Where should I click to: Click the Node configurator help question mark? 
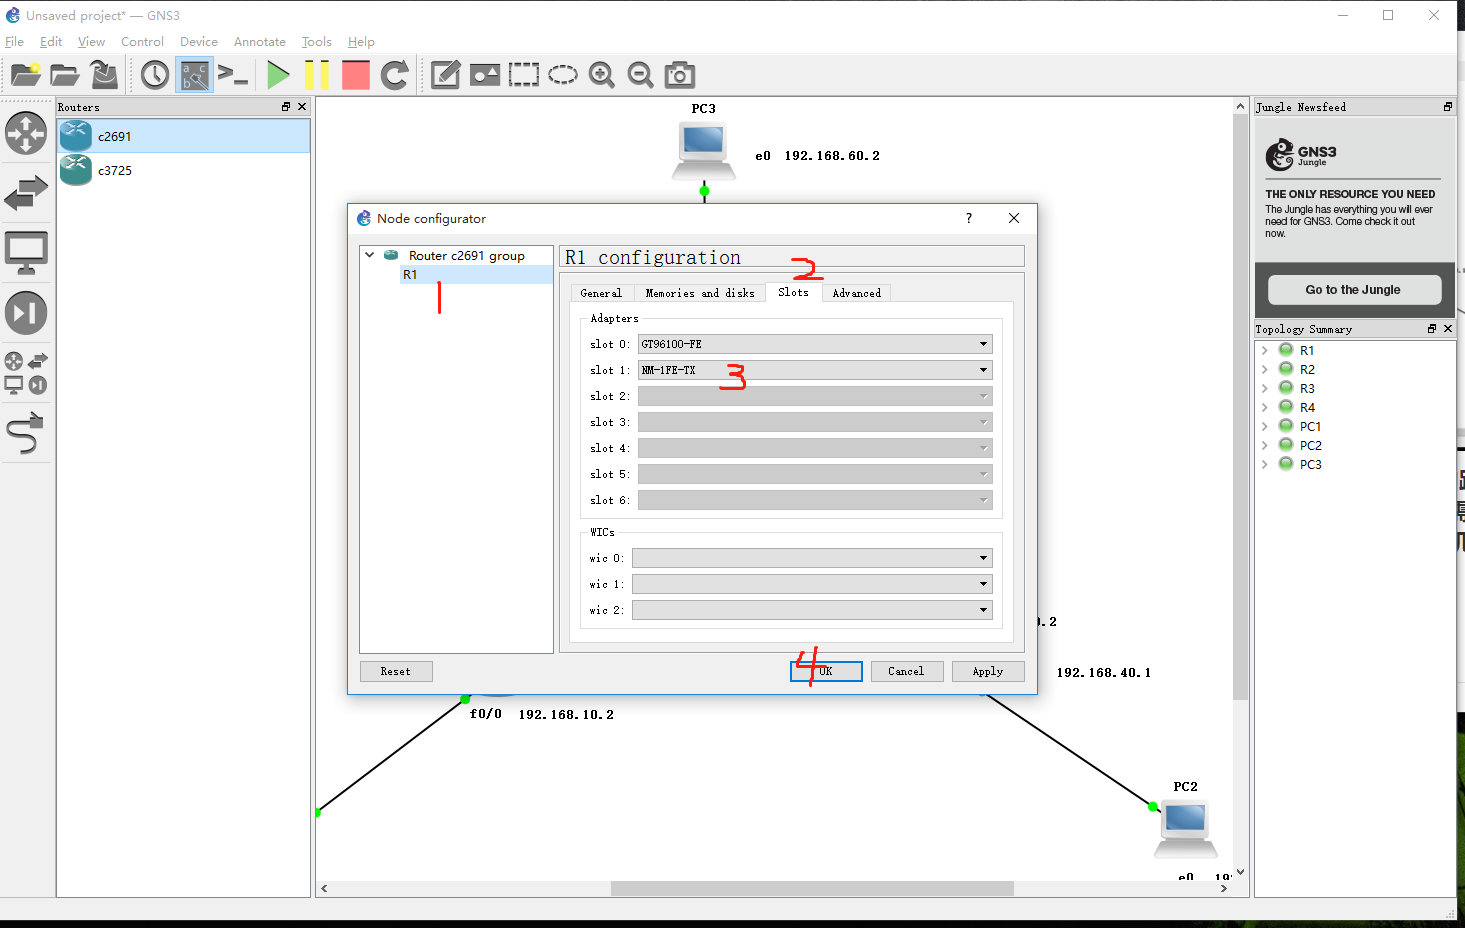pyautogui.click(x=969, y=218)
